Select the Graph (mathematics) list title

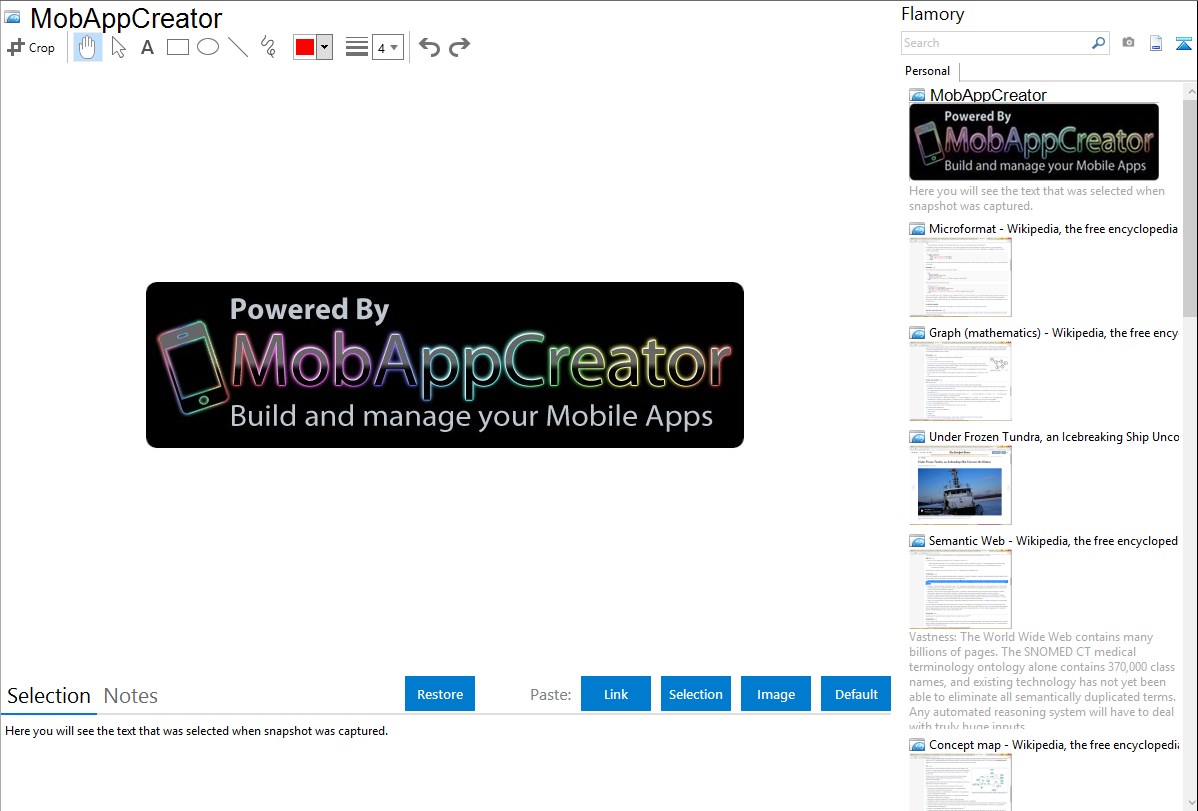coord(1054,333)
